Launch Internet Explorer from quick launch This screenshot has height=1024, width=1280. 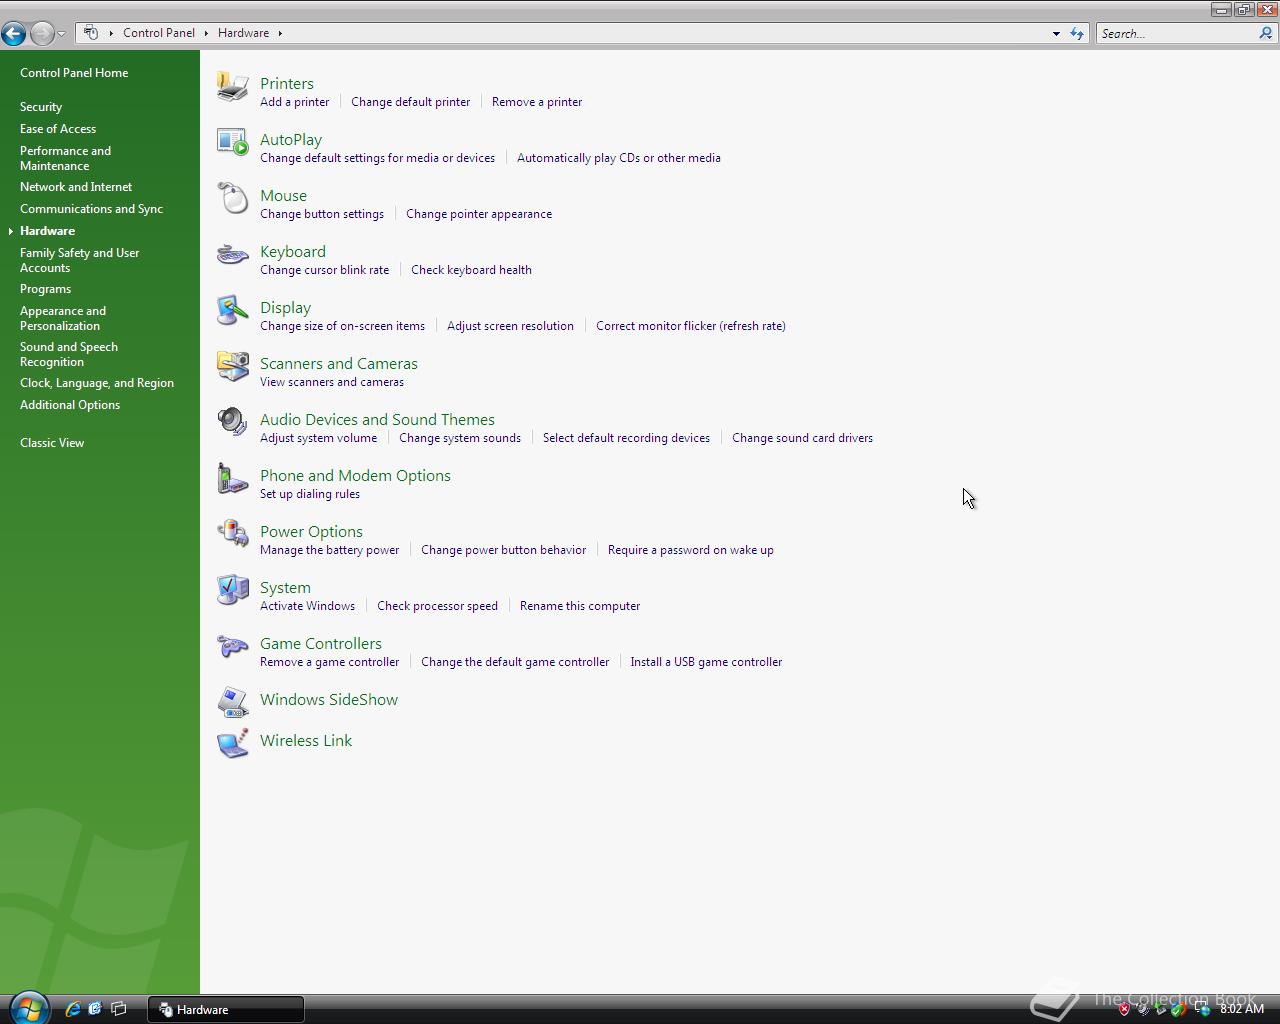pyautogui.click(x=72, y=1009)
